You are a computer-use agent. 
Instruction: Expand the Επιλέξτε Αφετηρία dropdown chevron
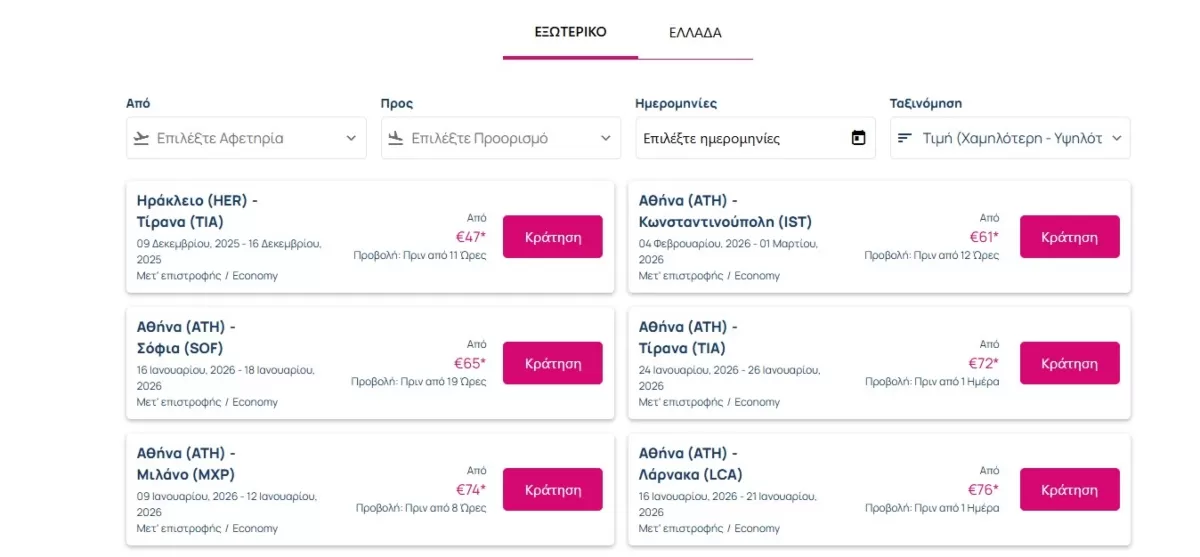click(351, 138)
